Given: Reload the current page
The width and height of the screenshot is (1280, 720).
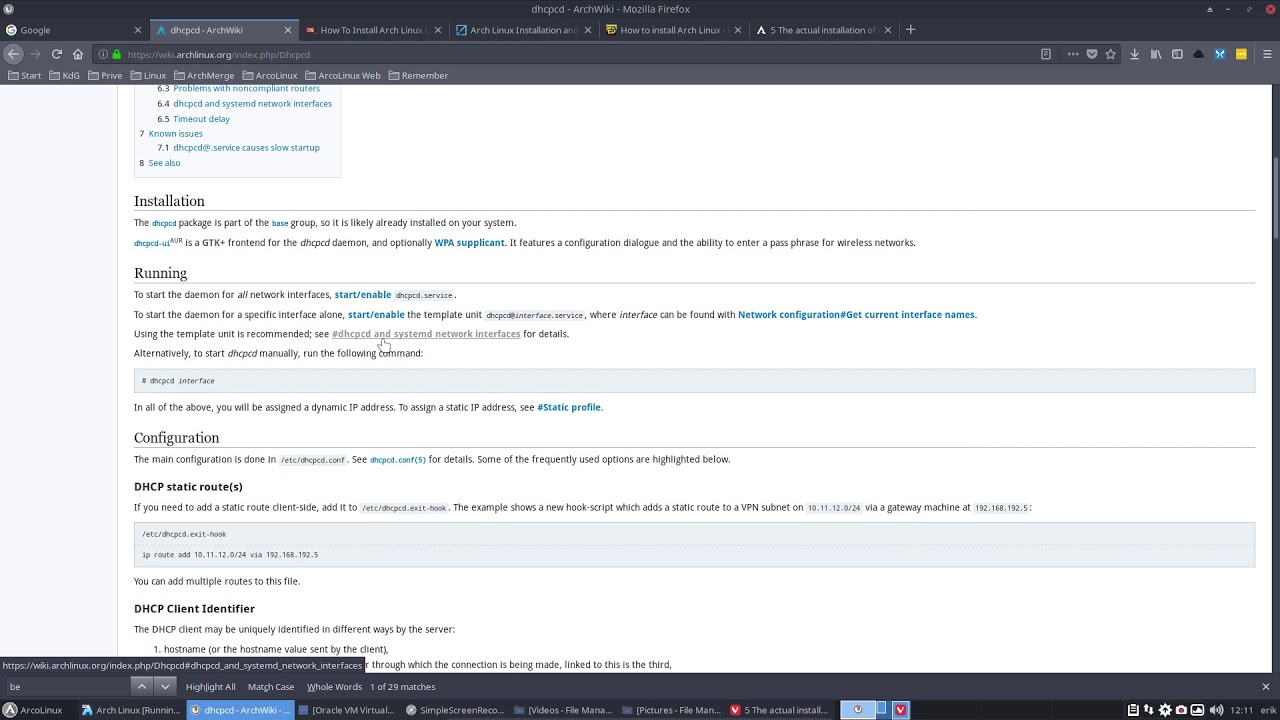Looking at the screenshot, I should [57, 54].
